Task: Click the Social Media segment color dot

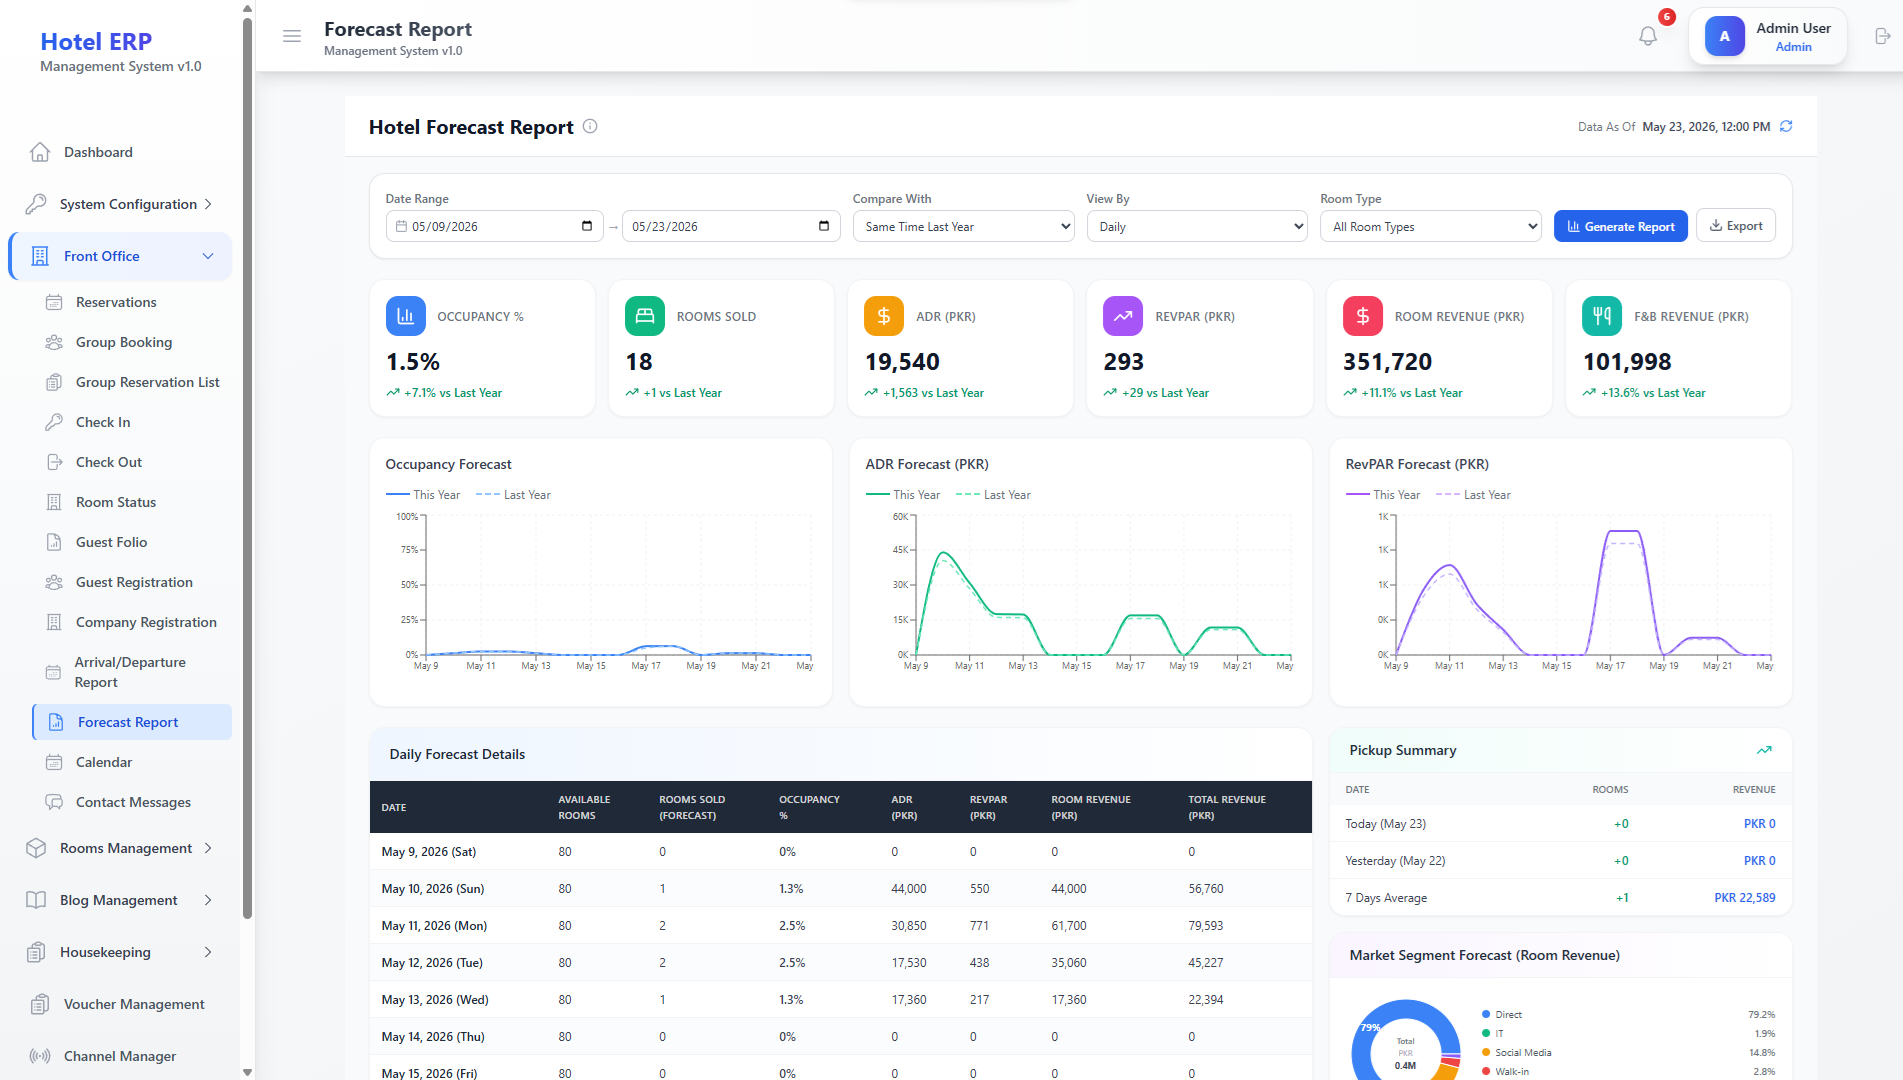Action: [x=1486, y=1052]
